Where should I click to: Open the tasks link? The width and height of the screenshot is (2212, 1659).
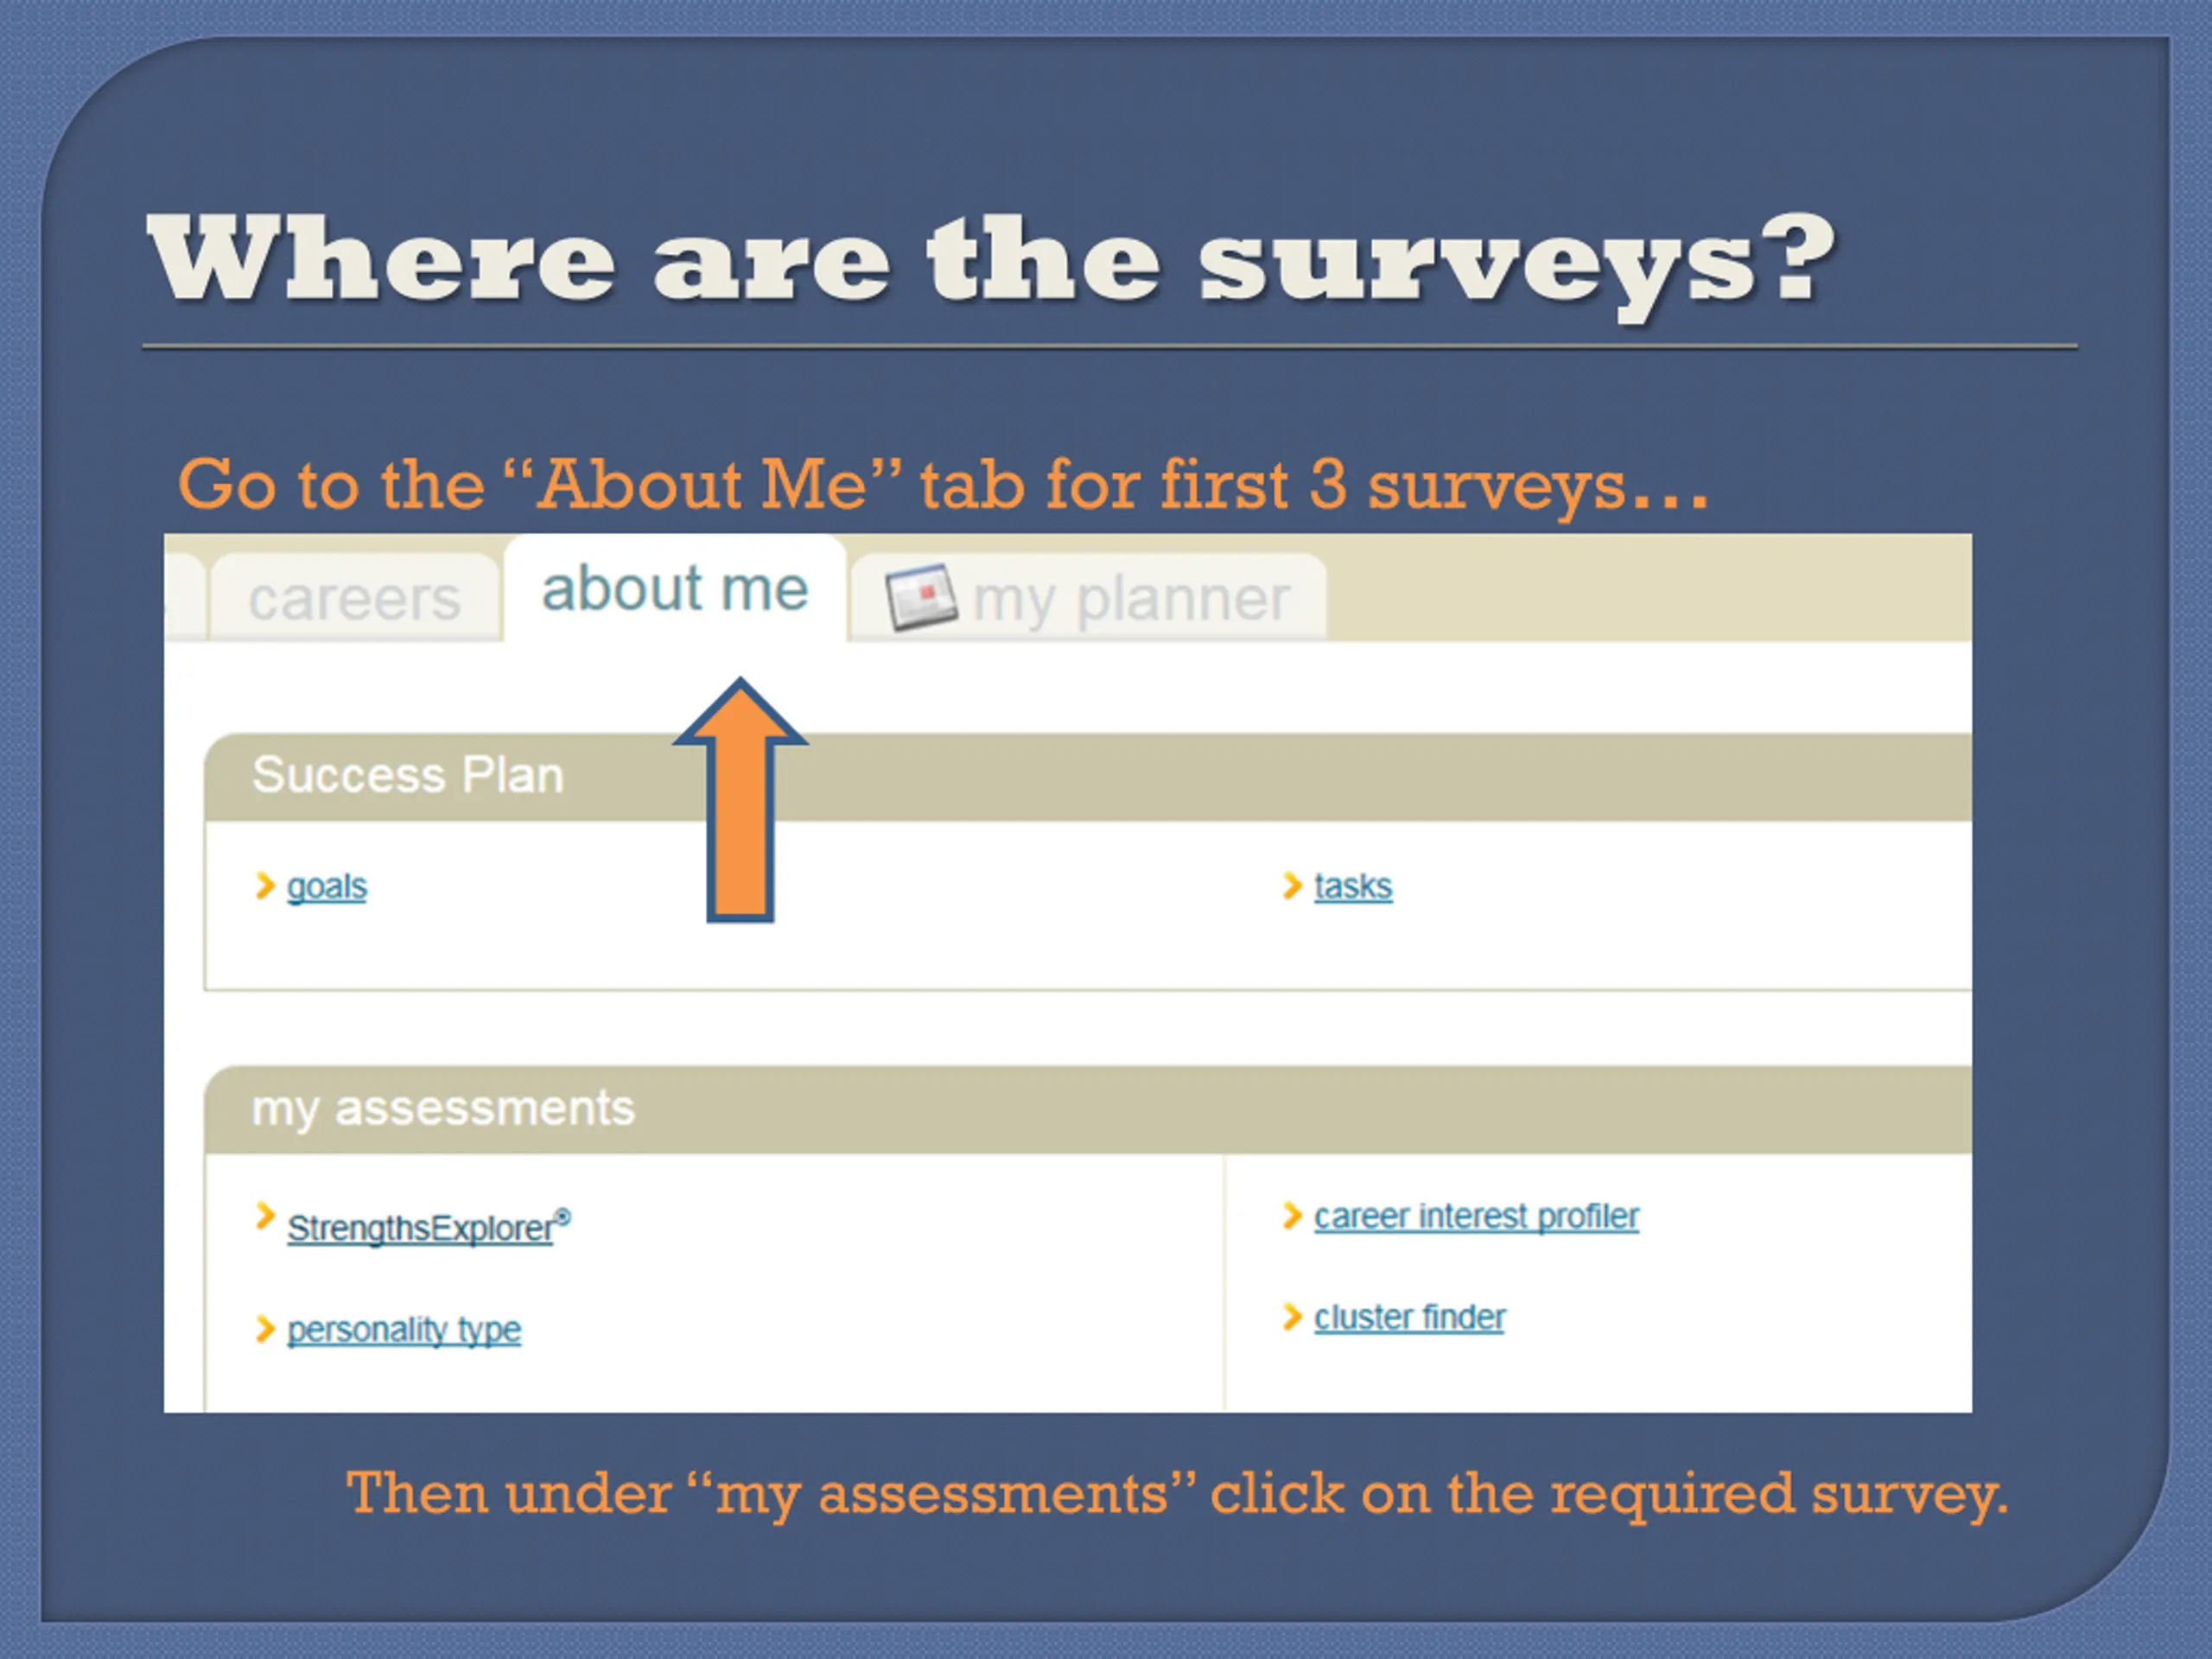click(x=1353, y=886)
